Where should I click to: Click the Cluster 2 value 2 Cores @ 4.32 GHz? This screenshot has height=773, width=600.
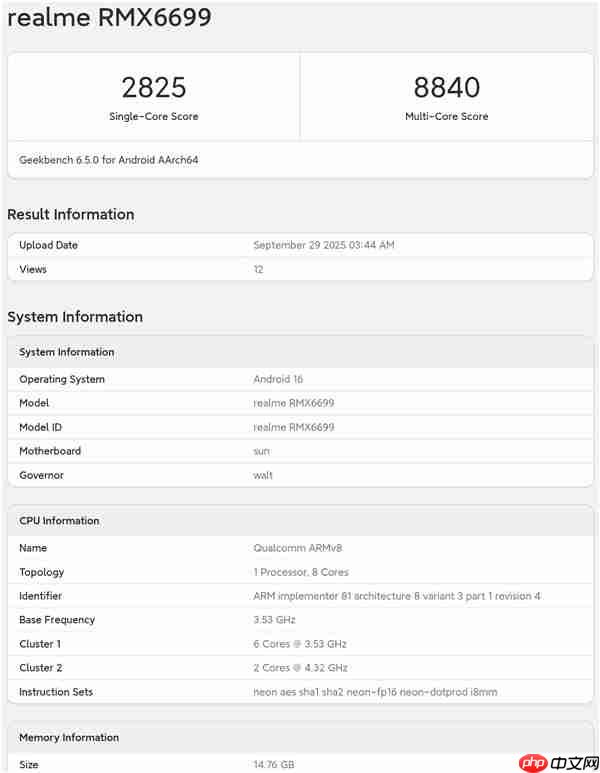click(x=300, y=668)
